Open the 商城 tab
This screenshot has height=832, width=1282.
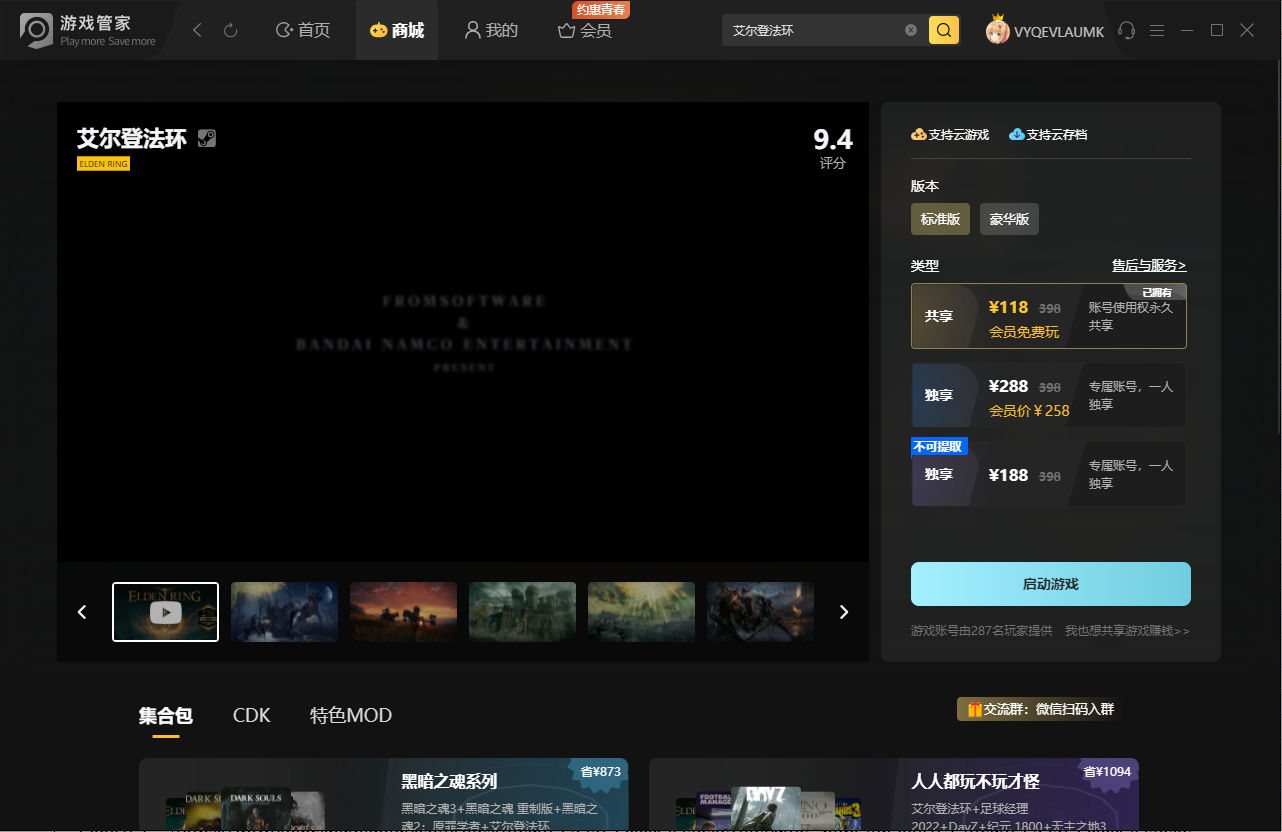pyautogui.click(x=397, y=31)
